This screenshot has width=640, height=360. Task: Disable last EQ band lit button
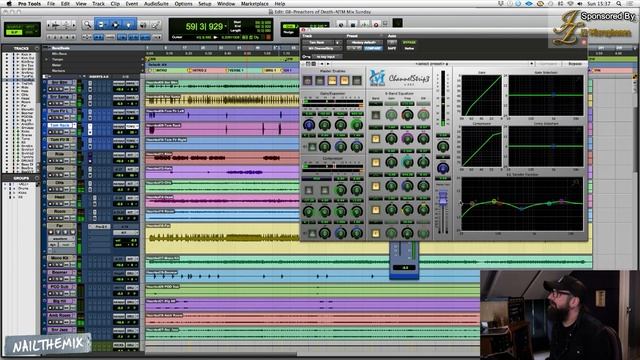pyautogui.click(x=376, y=233)
